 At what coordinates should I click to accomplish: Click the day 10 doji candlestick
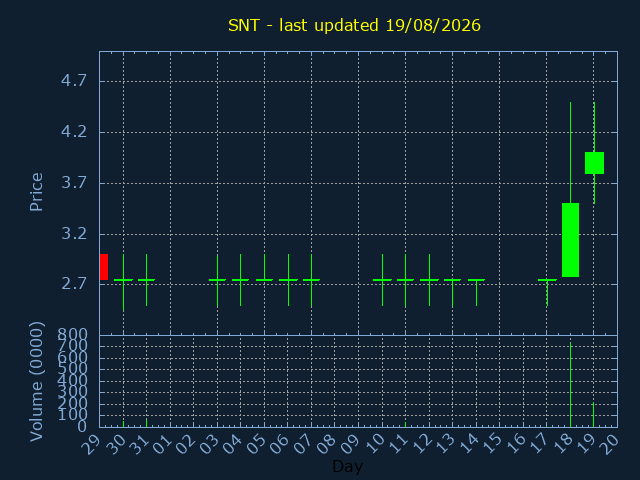(382, 280)
